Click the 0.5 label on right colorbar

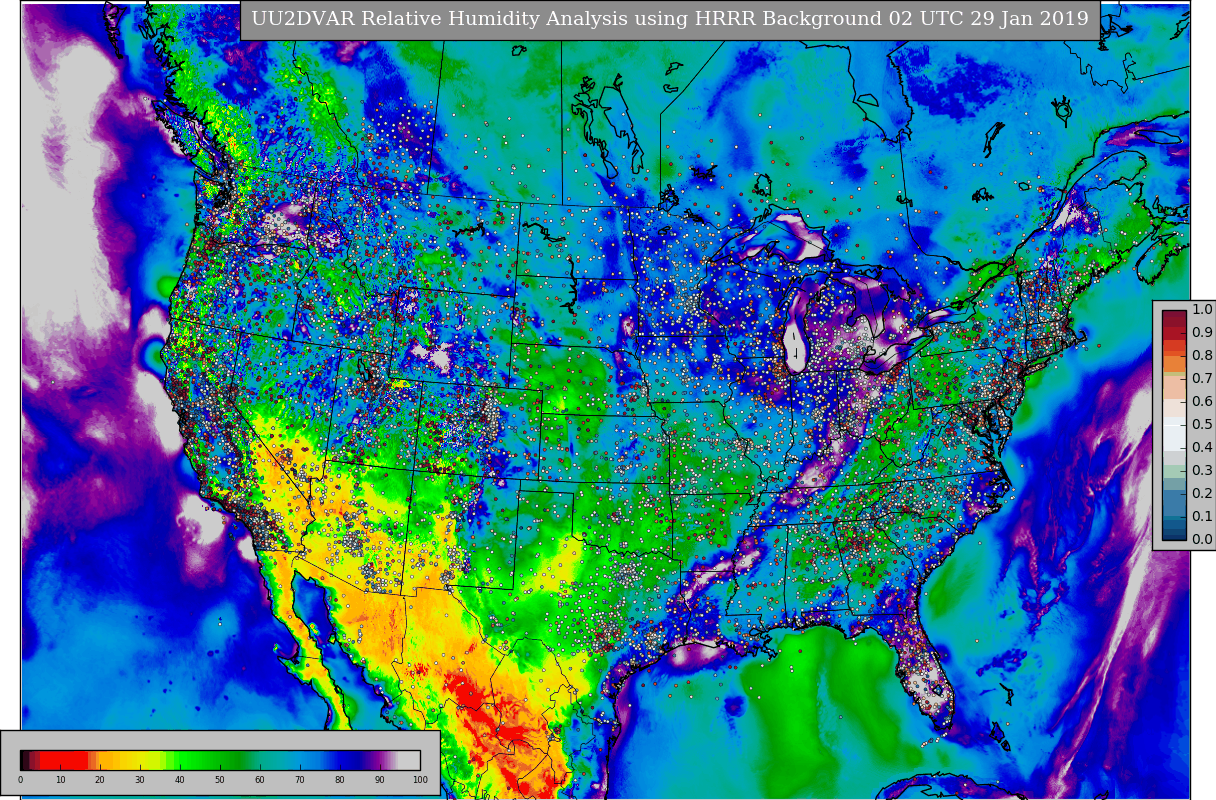[1202, 424]
